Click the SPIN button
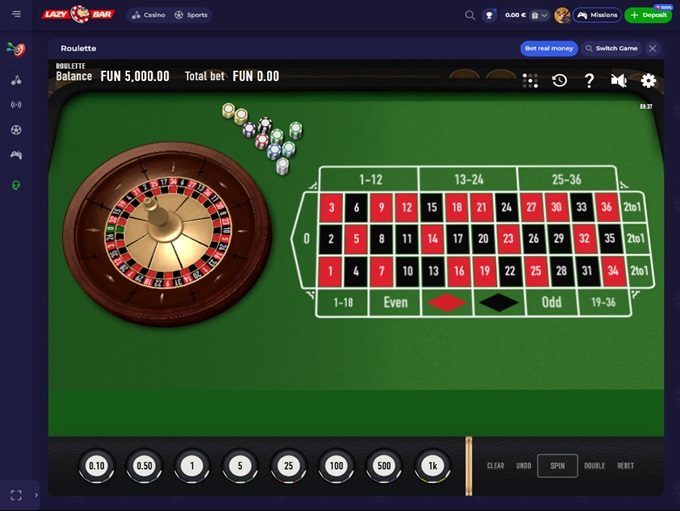The height and width of the screenshot is (511, 680). (x=557, y=465)
